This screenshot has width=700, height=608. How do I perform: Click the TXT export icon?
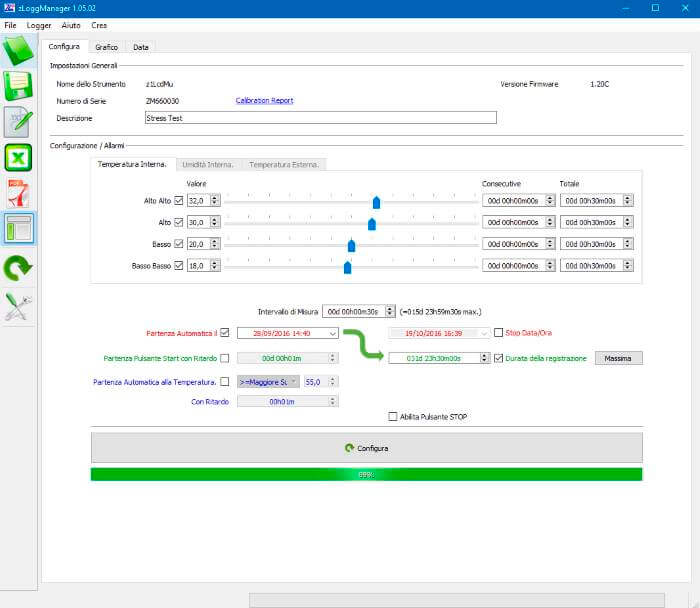click(19, 123)
